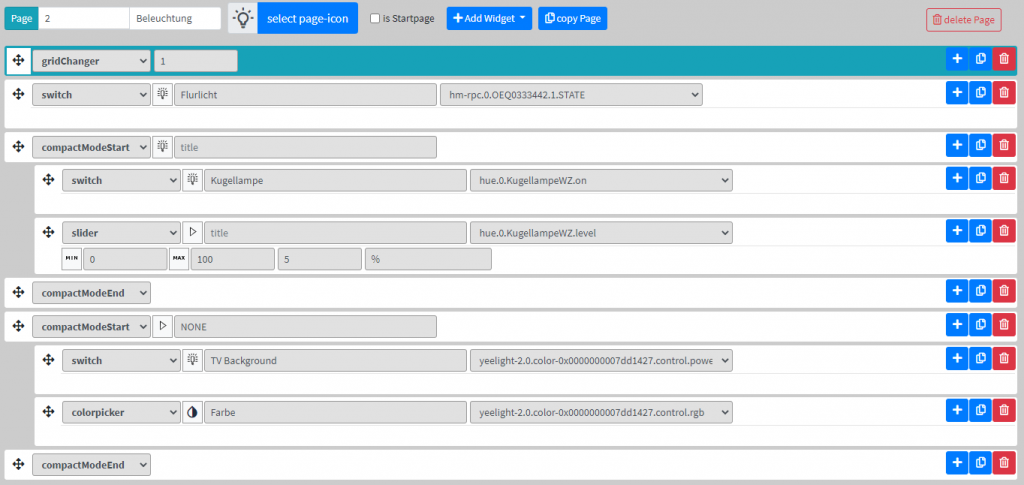The width and height of the screenshot is (1024, 485).
Task: Open the gridChanger widget type dropdown
Action: pos(91,61)
